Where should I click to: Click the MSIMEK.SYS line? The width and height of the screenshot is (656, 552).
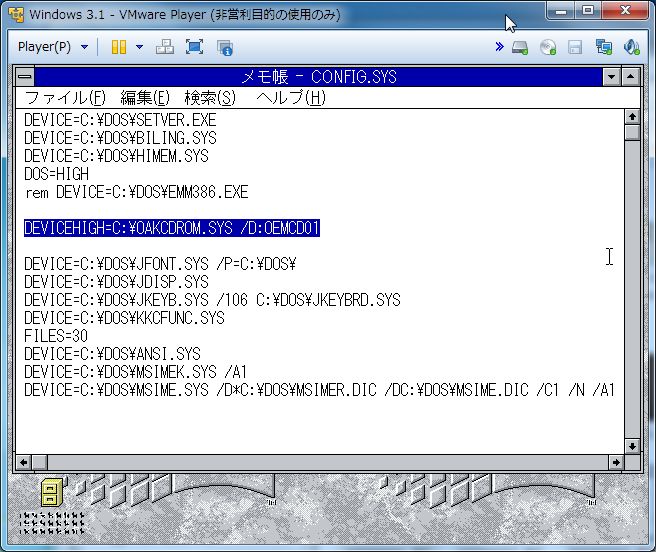tap(136, 372)
